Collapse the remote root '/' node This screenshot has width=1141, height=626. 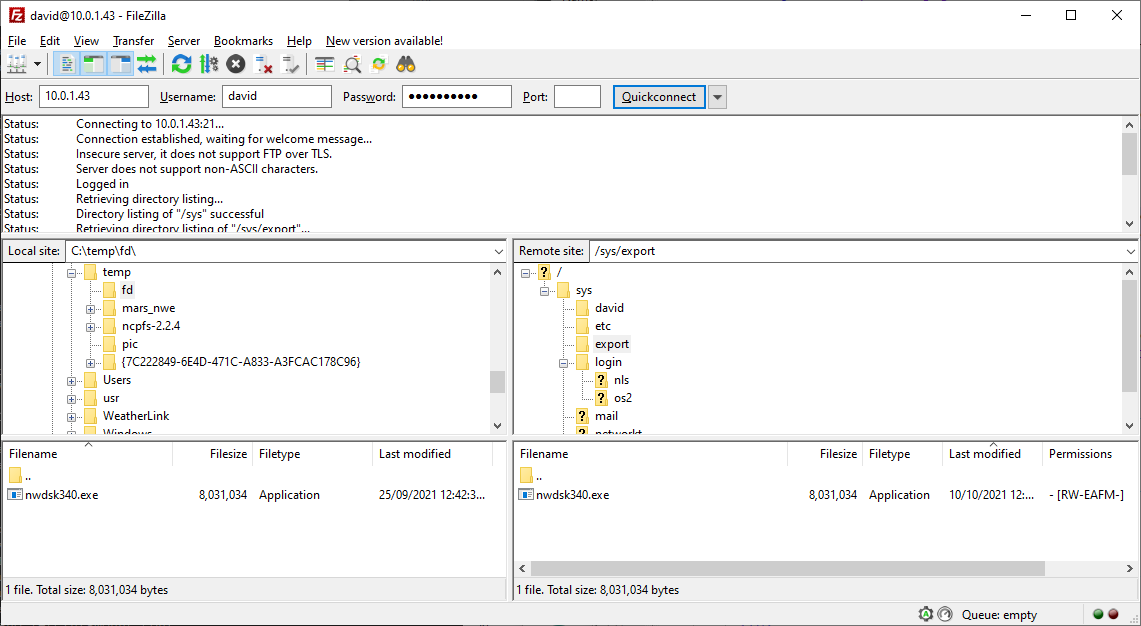point(525,273)
